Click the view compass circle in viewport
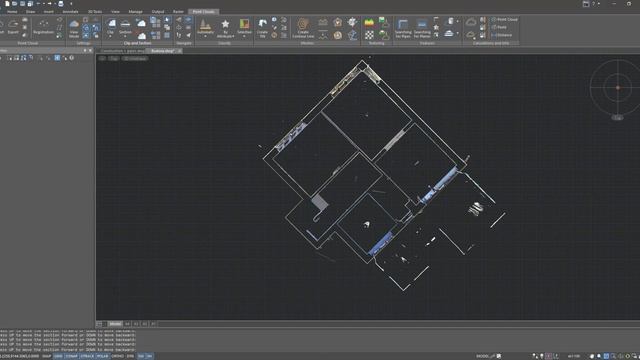The width and height of the screenshot is (640, 360). pyautogui.click(x=617, y=87)
